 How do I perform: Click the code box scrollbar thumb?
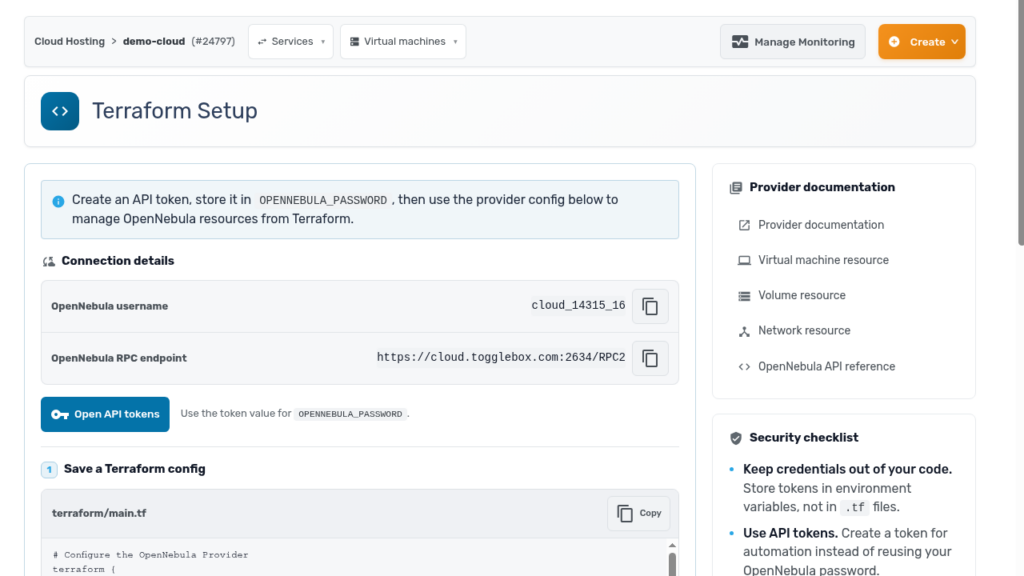click(672, 564)
